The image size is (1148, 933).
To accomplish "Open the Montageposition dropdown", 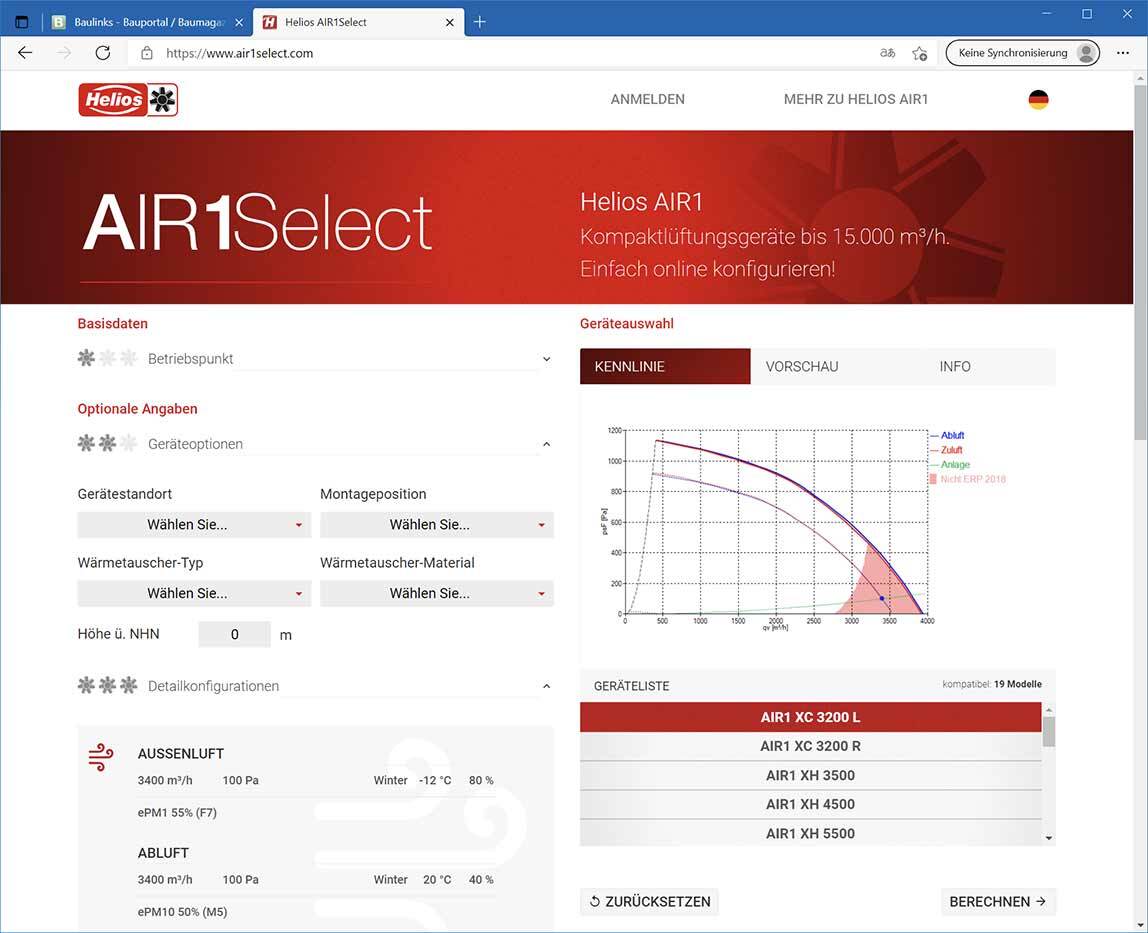I will (x=436, y=524).
